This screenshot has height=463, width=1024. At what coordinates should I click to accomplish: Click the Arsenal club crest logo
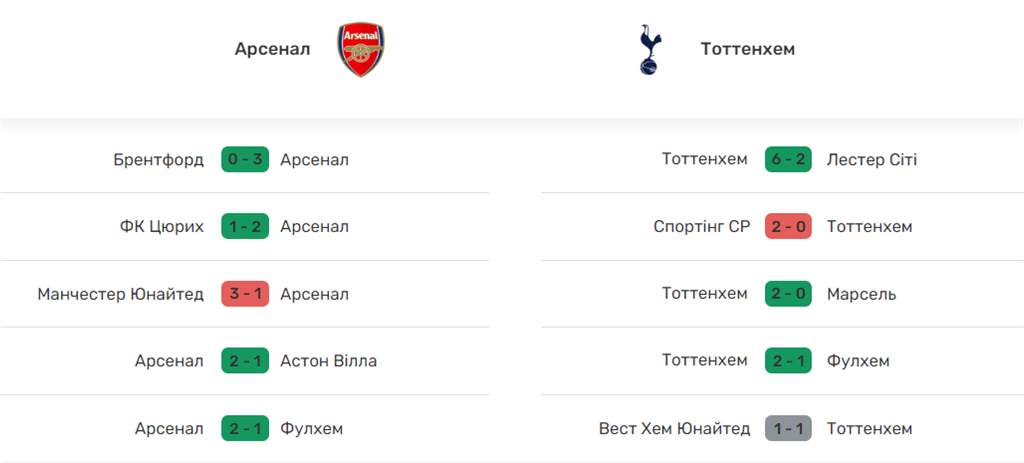pos(362,49)
